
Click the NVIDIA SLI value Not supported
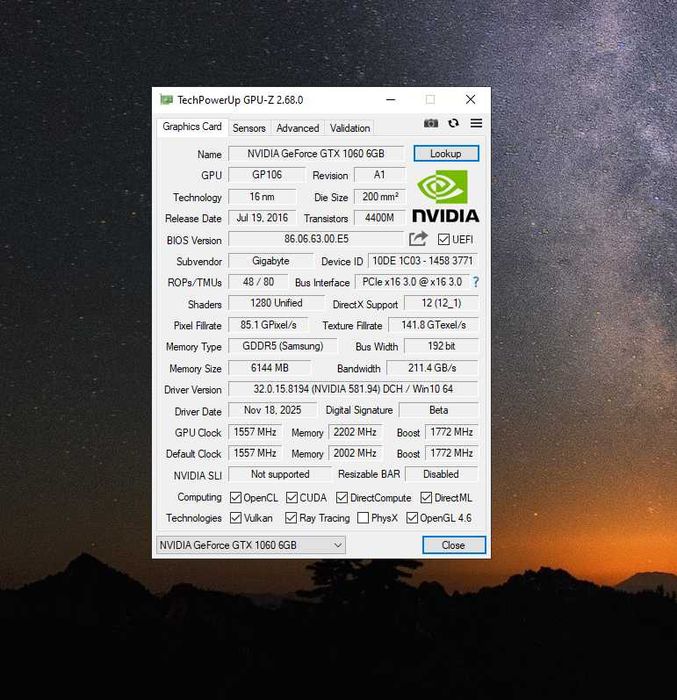pos(280,474)
